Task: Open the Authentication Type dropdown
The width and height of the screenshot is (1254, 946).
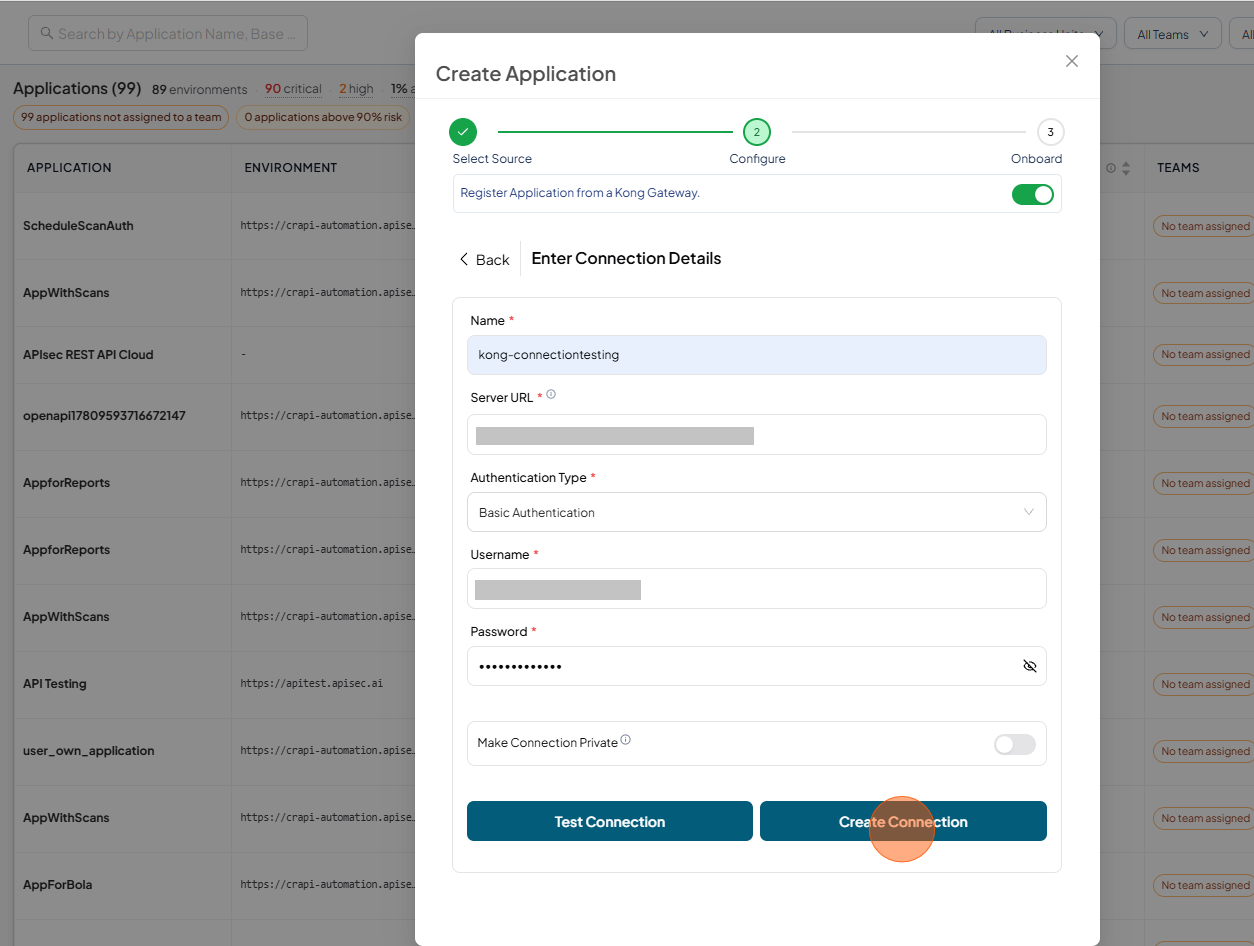Action: click(757, 512)
